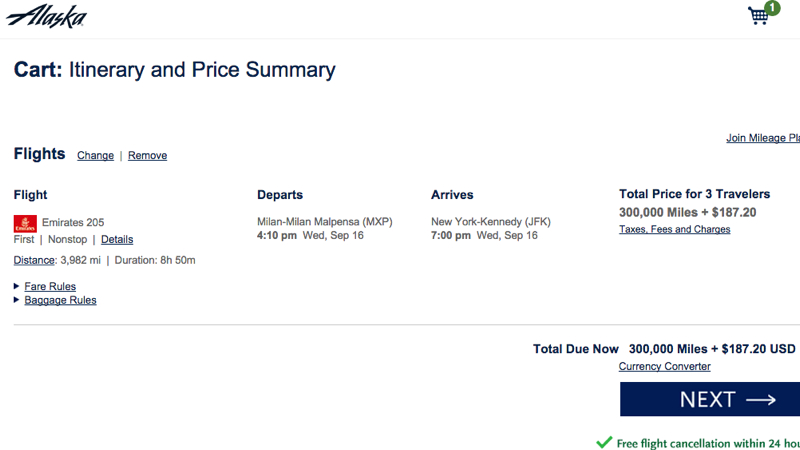Remove the flight from the cart
The image size is (800, 450).
(147, 156)
